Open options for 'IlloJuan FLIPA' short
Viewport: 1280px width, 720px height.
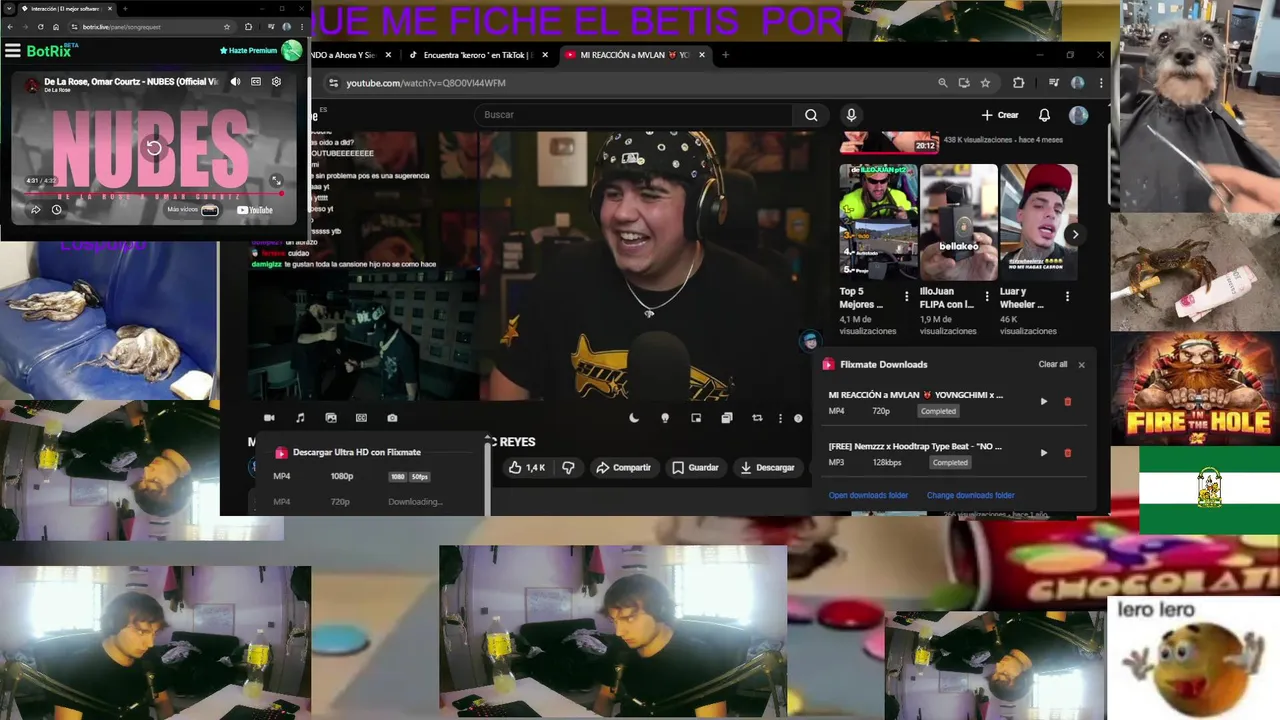pos(987,297)
